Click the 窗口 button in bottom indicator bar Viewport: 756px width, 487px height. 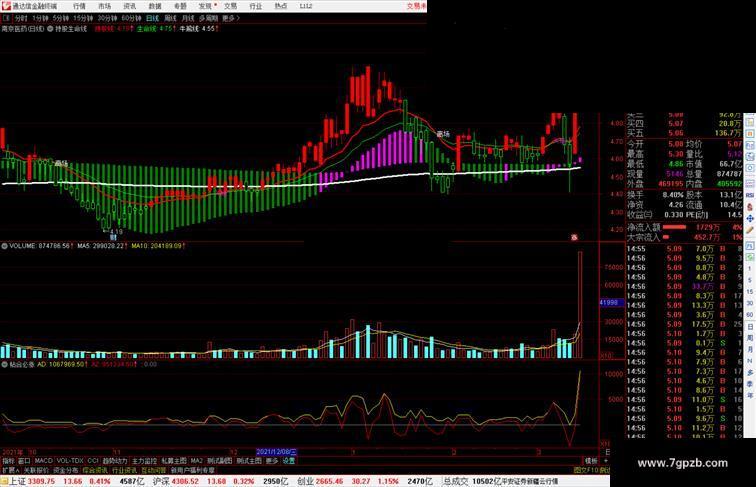[24, 461]
